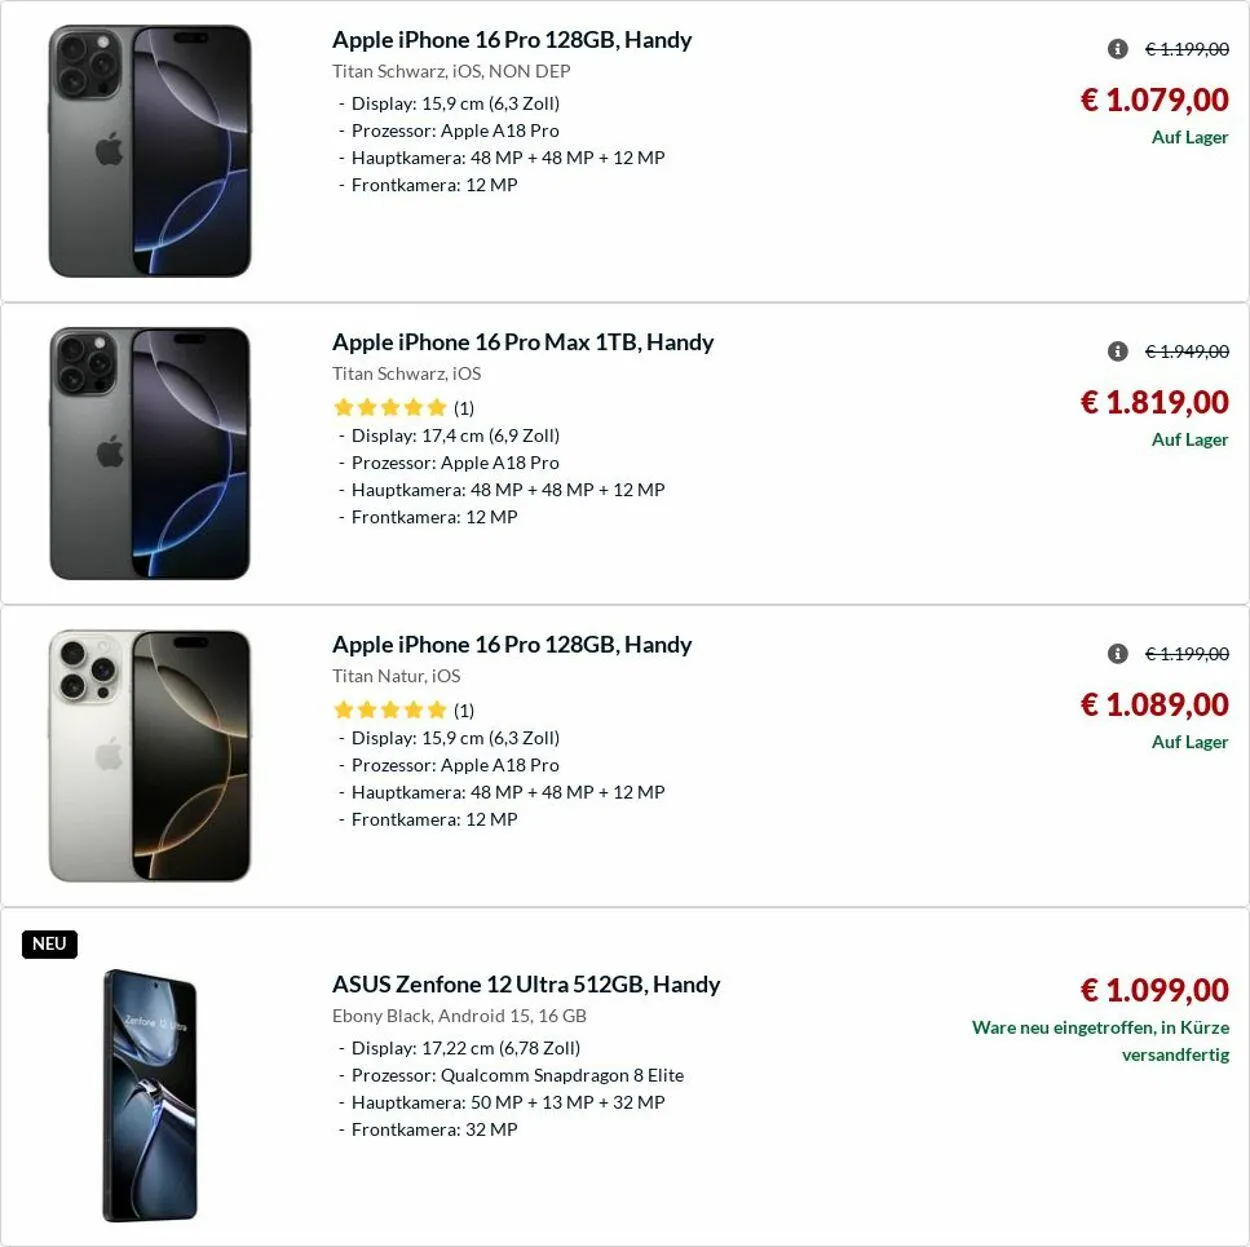Screen dimensions: 1250x1247
Task: Open ASUS Zenfone 12 Ultra 512GB title link
Action: point(525,984)
